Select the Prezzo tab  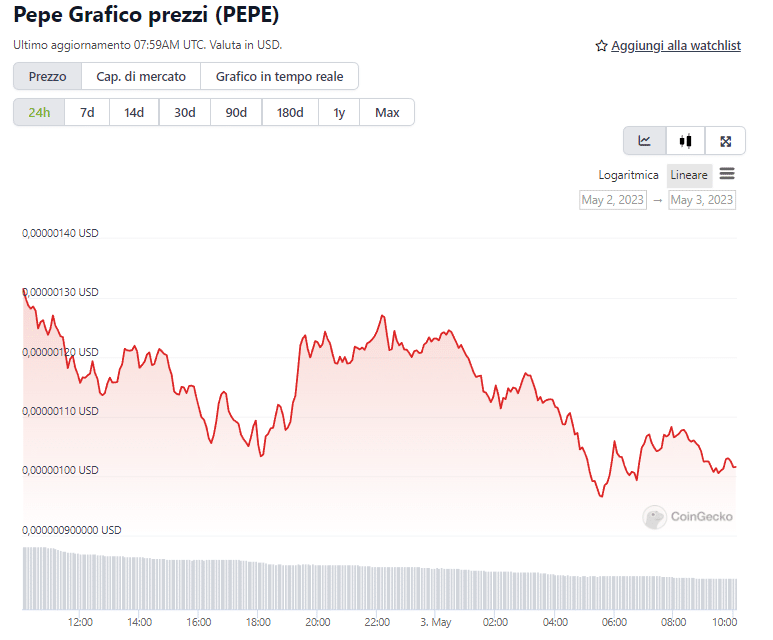48,76
